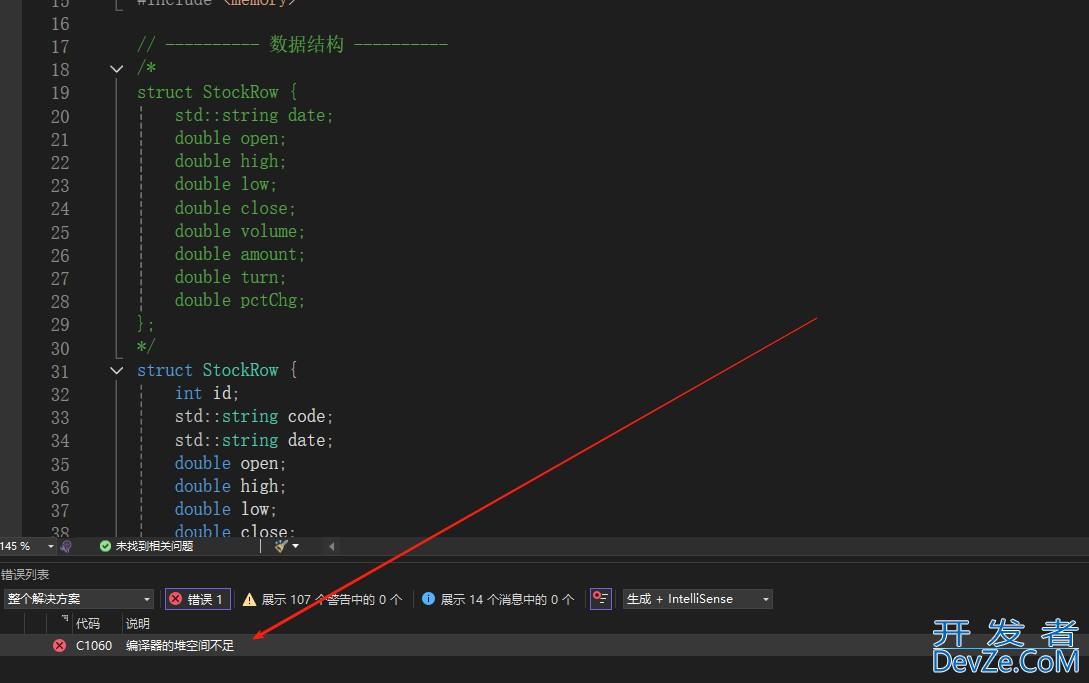Click the red error icon beside C1060

pos(59,646)
